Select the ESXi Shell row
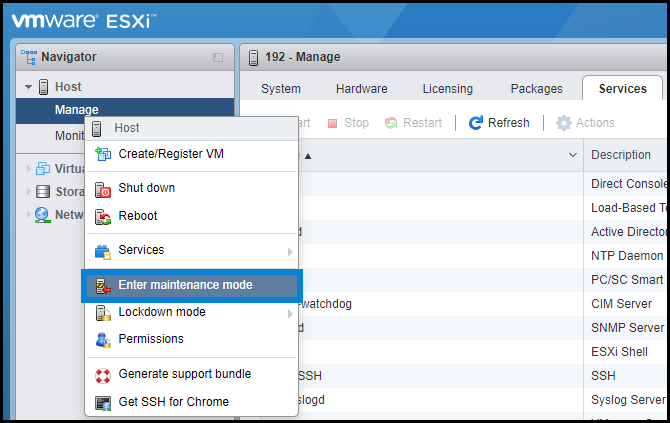The width and height of the screenshot is (670, 423). point(483,352)
